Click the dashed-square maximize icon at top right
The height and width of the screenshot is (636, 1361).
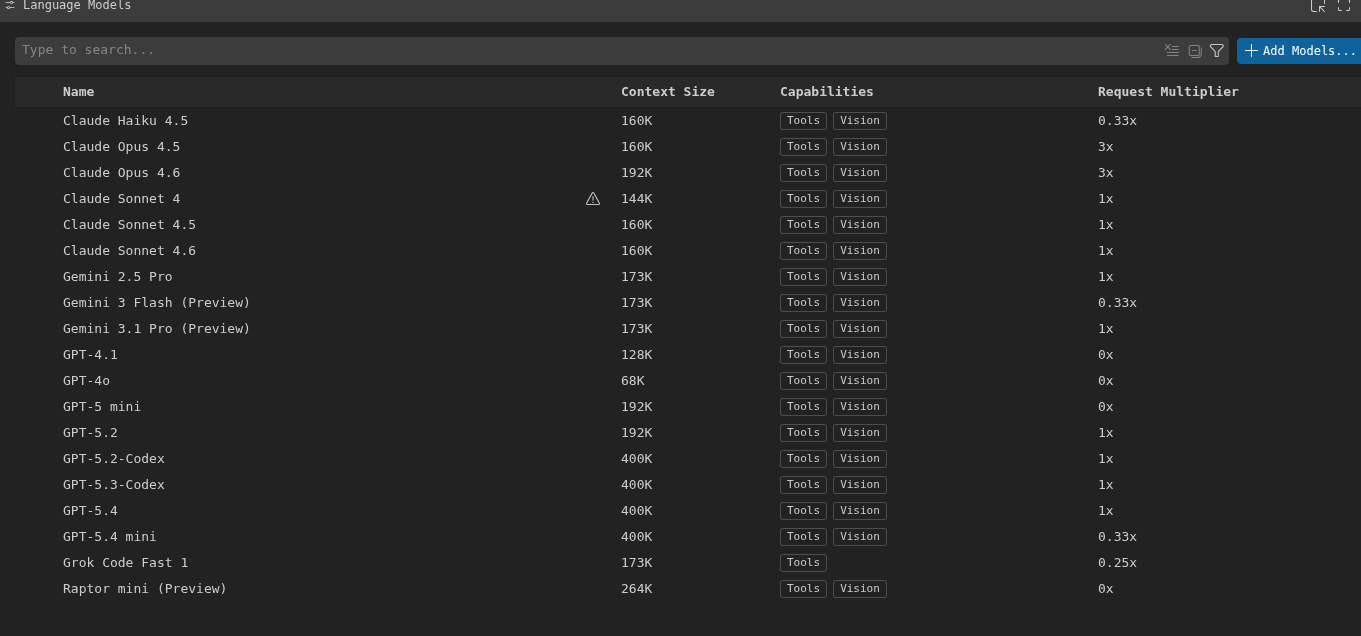[x=1344, y=6]
